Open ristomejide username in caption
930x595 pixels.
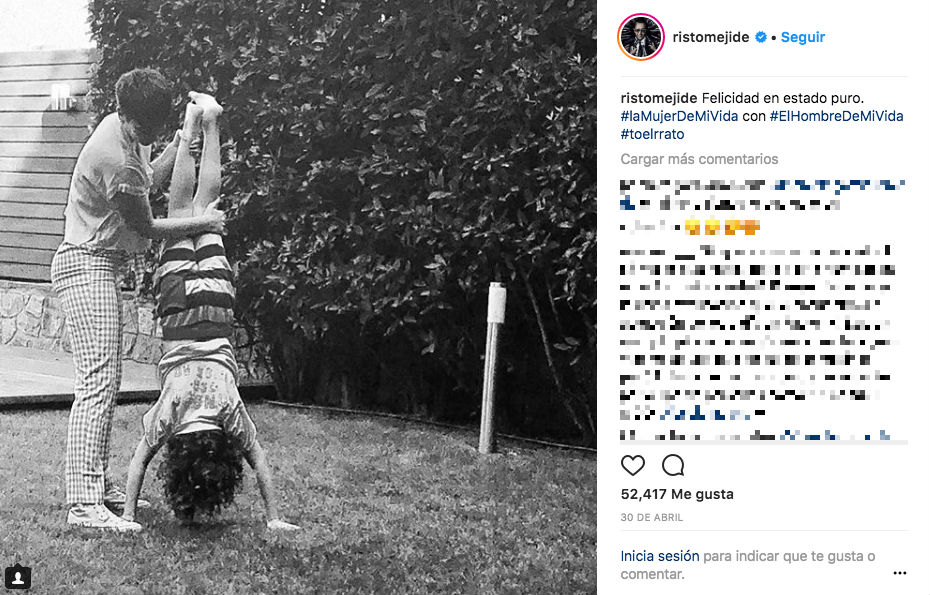coord(658,98)
